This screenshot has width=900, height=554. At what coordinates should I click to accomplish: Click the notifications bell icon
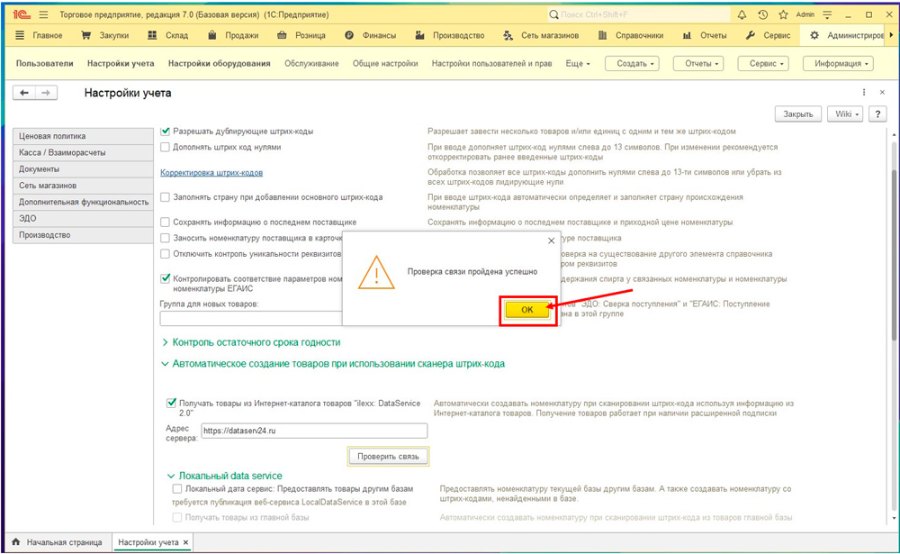742,14
